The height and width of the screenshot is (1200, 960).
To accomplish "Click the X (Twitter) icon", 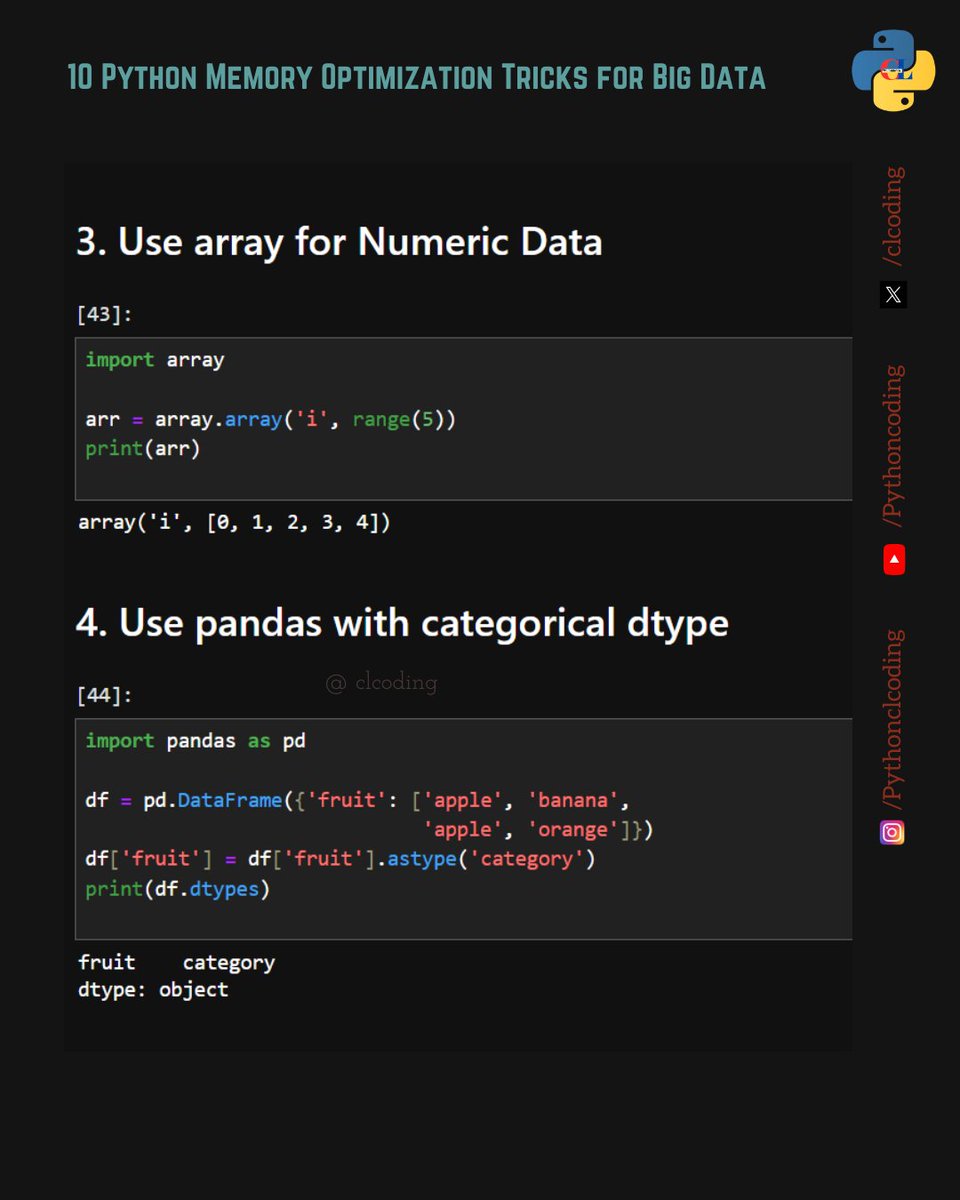I will (x=893, y=295).
